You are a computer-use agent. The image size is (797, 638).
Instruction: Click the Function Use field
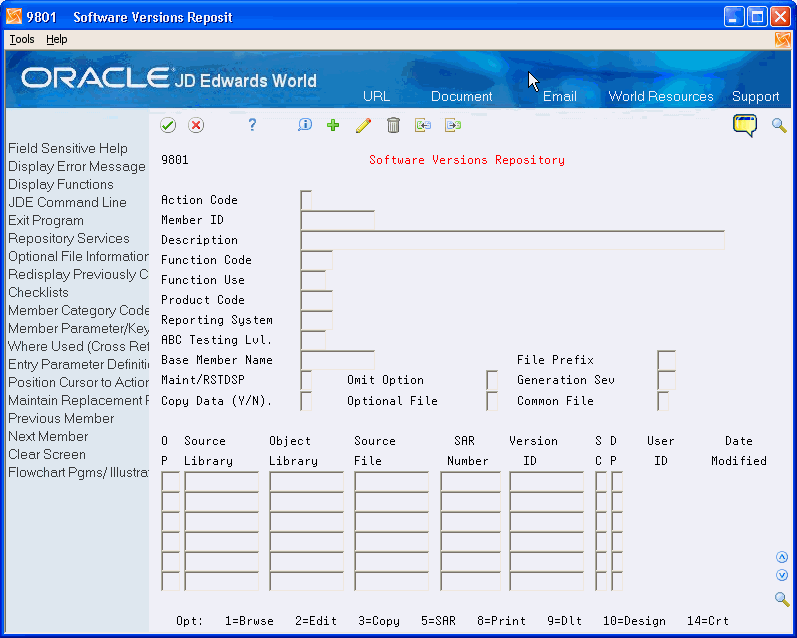313,280
